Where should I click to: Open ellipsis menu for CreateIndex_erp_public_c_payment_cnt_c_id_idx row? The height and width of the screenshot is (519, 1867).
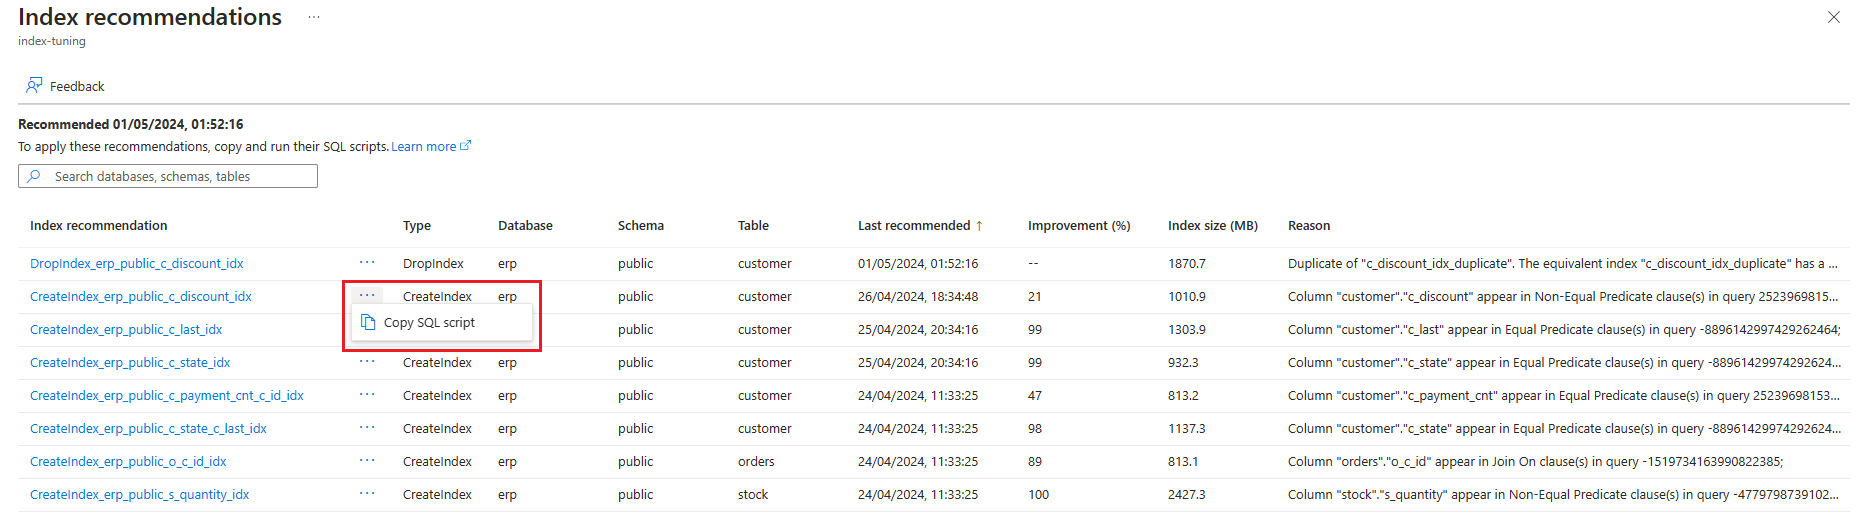[367, 395]
